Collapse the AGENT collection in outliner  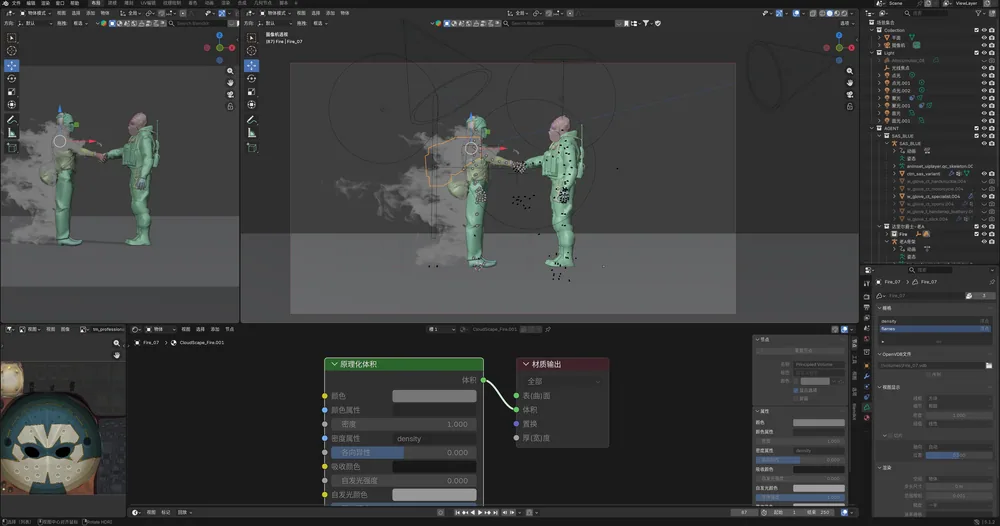tap(872, 128)
